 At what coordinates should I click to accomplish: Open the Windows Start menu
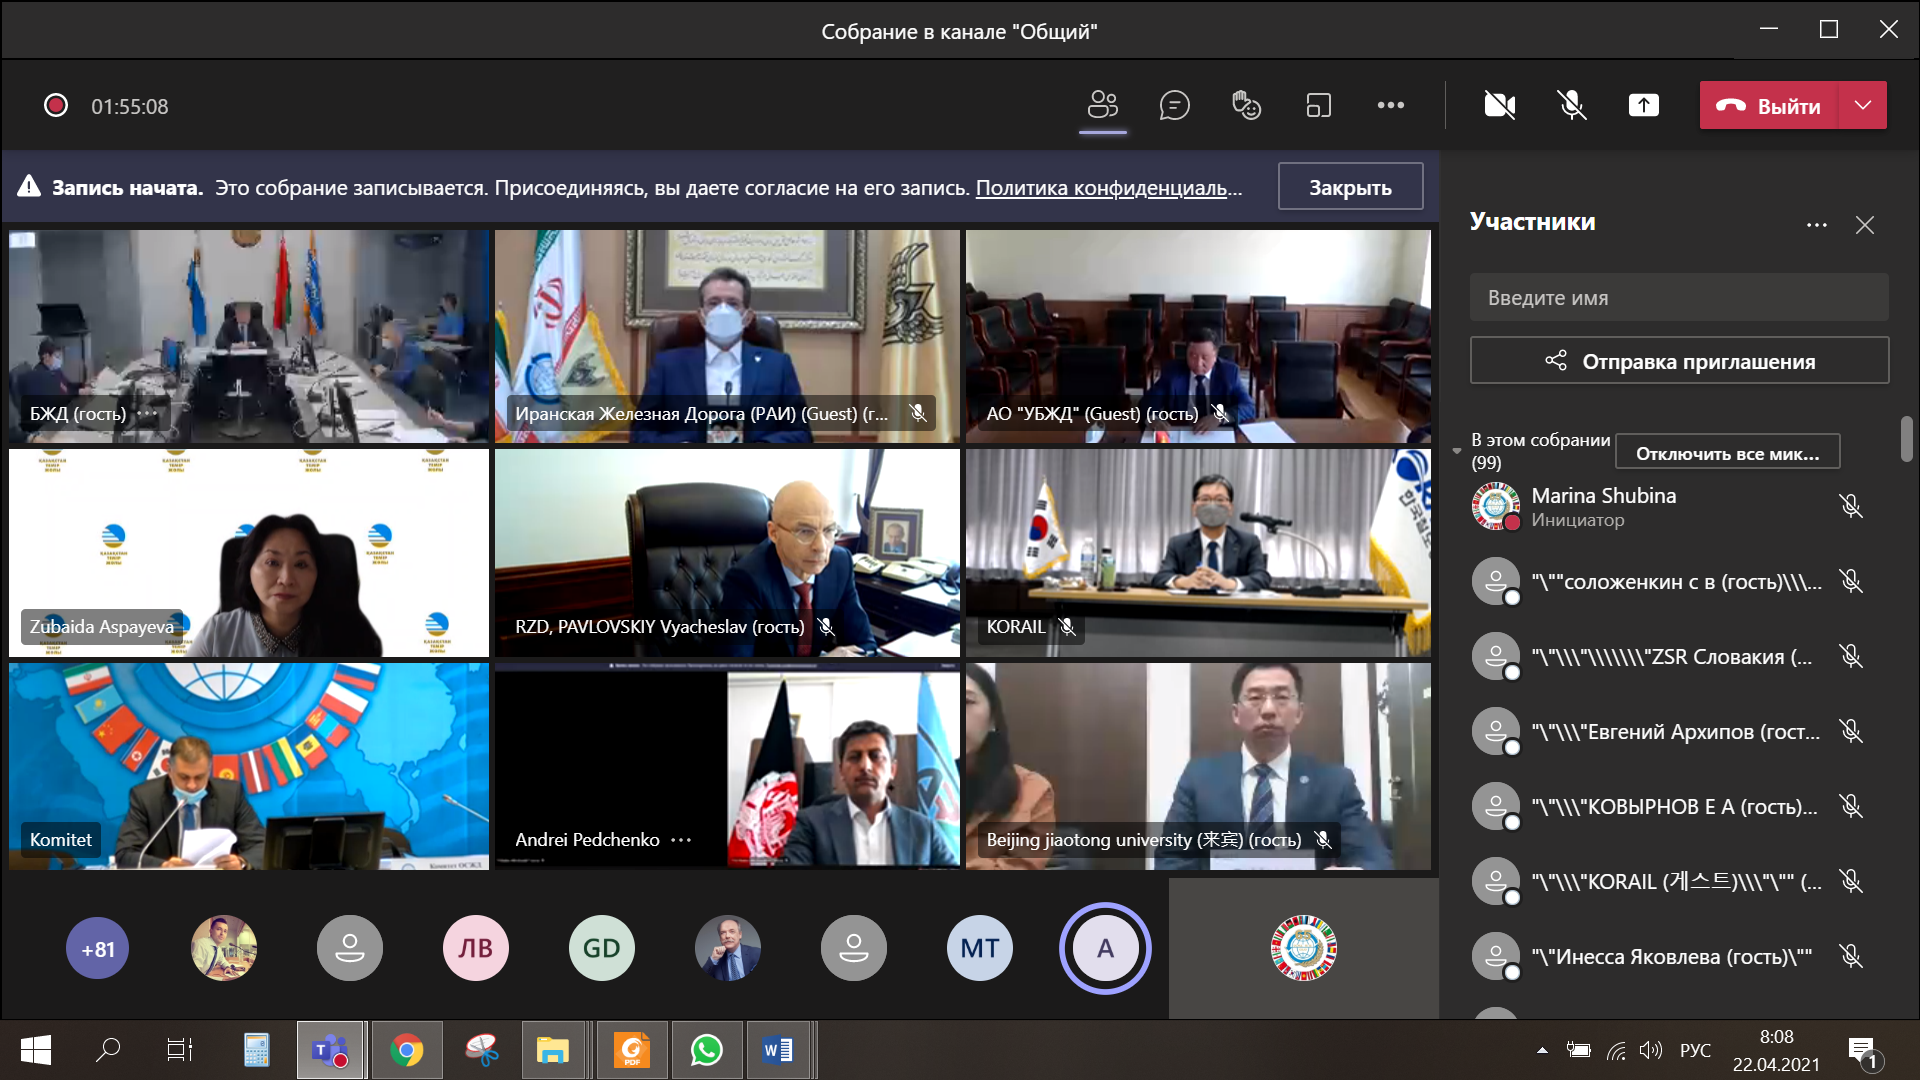[x=36, y=1050]
